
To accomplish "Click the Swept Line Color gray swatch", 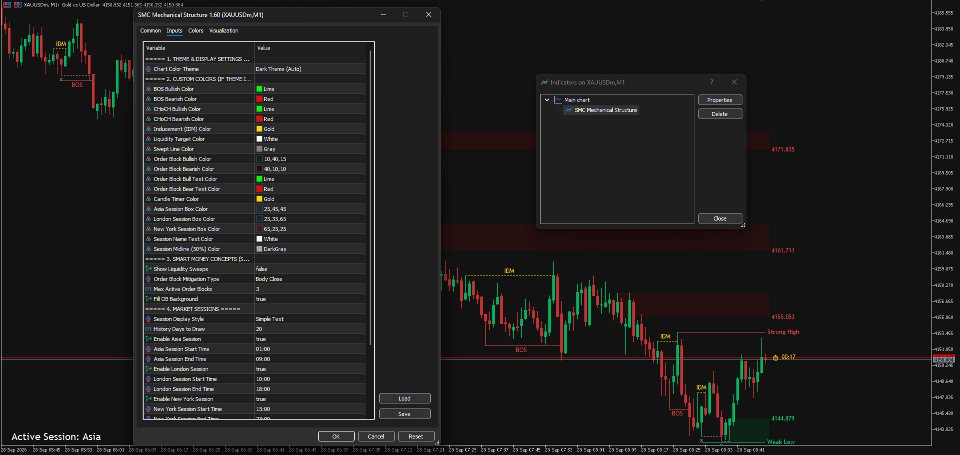I will [x=259, y=149].
